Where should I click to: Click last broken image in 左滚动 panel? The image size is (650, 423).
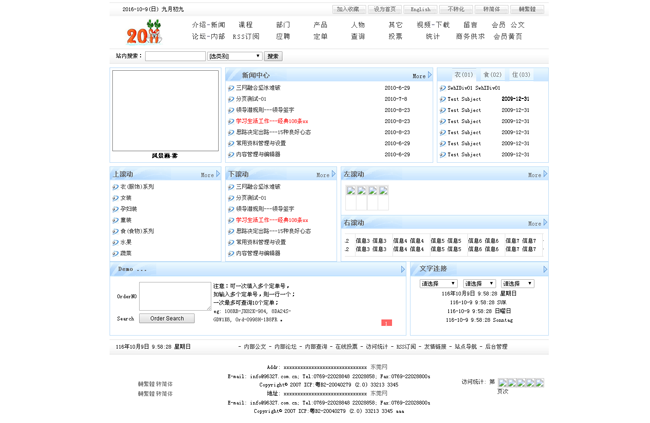point(383,191)
